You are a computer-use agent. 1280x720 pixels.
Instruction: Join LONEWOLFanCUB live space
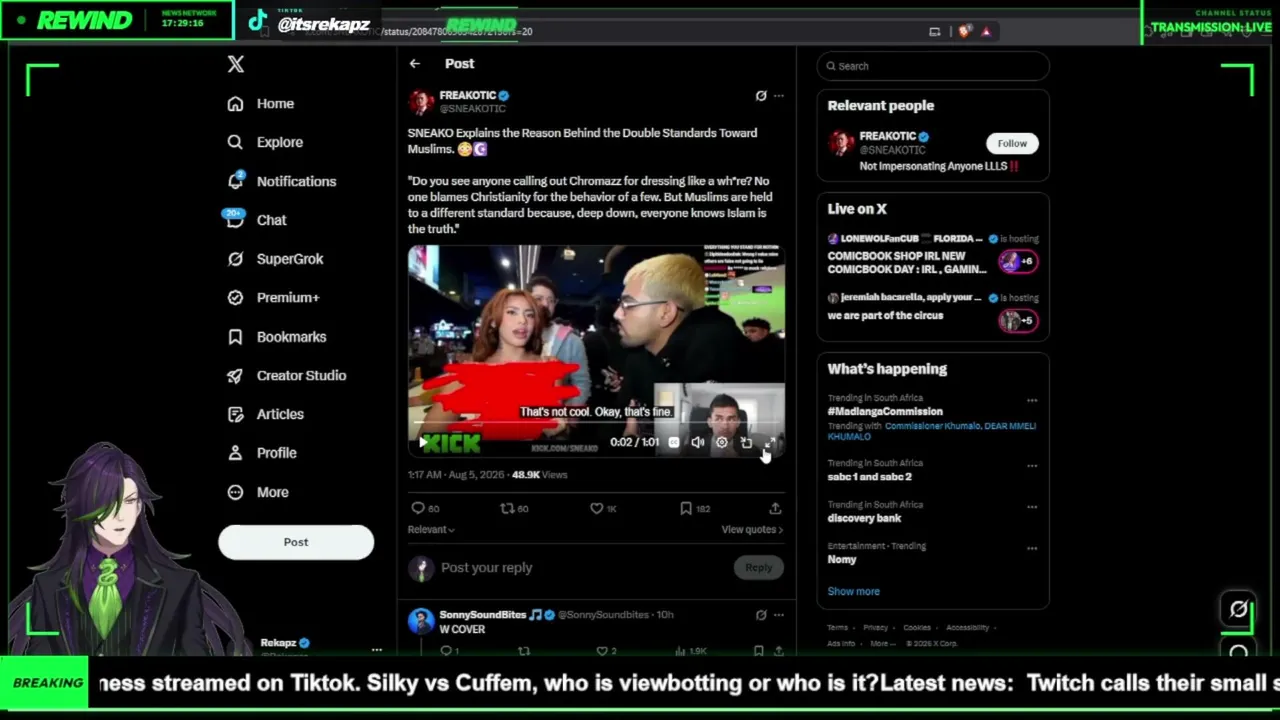(933, 255)
